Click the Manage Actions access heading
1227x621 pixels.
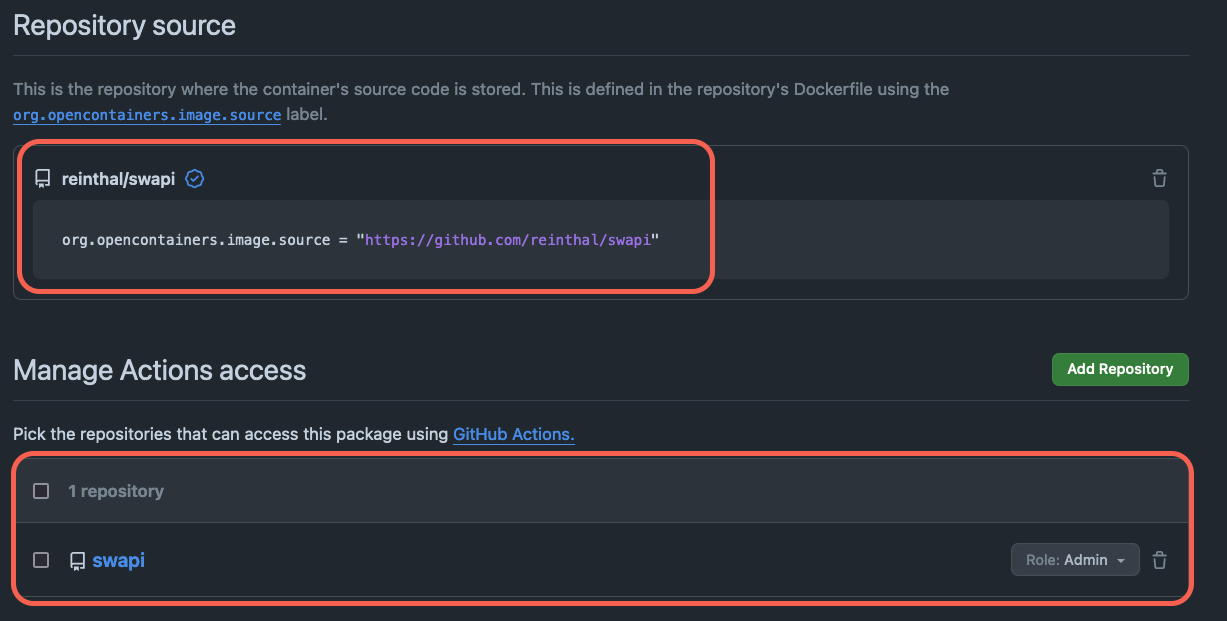(160, 370)
